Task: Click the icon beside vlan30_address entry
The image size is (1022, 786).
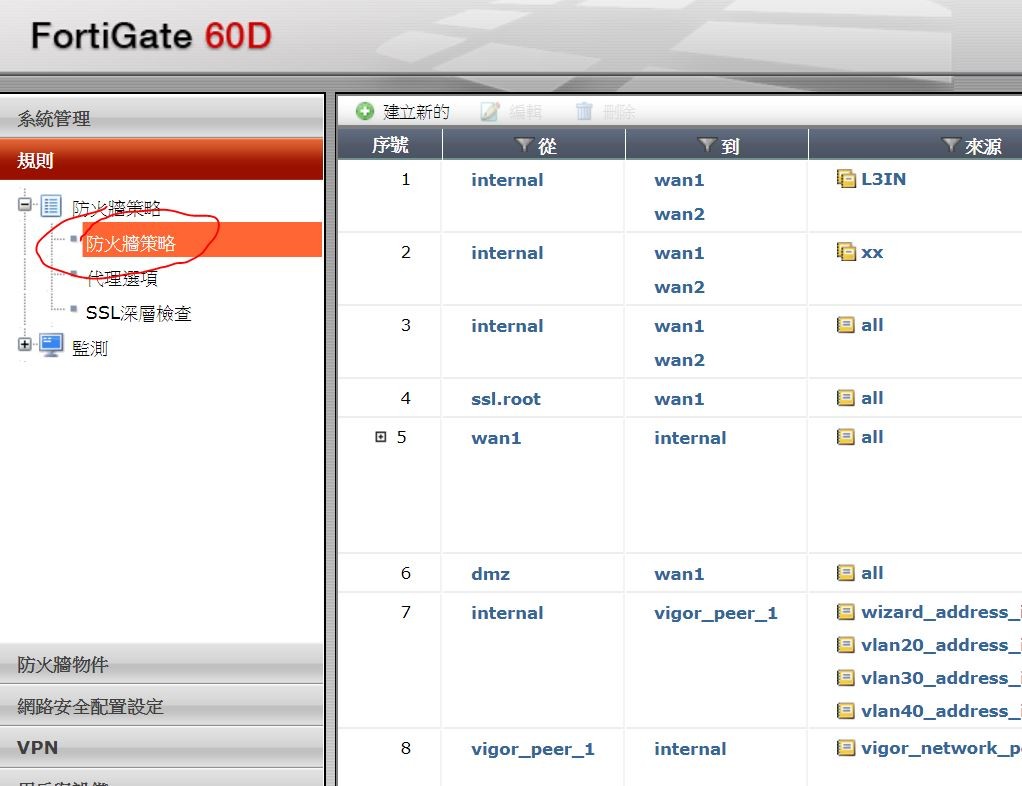Action: click(845, 678)
